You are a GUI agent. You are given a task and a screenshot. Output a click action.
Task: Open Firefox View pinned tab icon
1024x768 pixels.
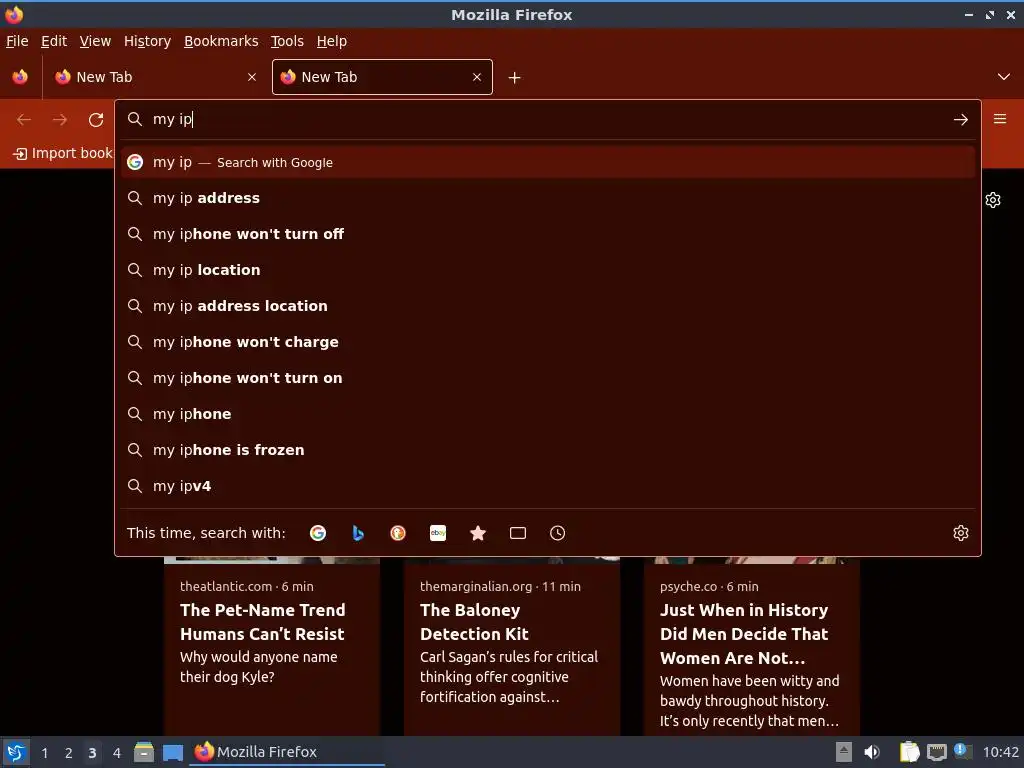coord(20,77)
